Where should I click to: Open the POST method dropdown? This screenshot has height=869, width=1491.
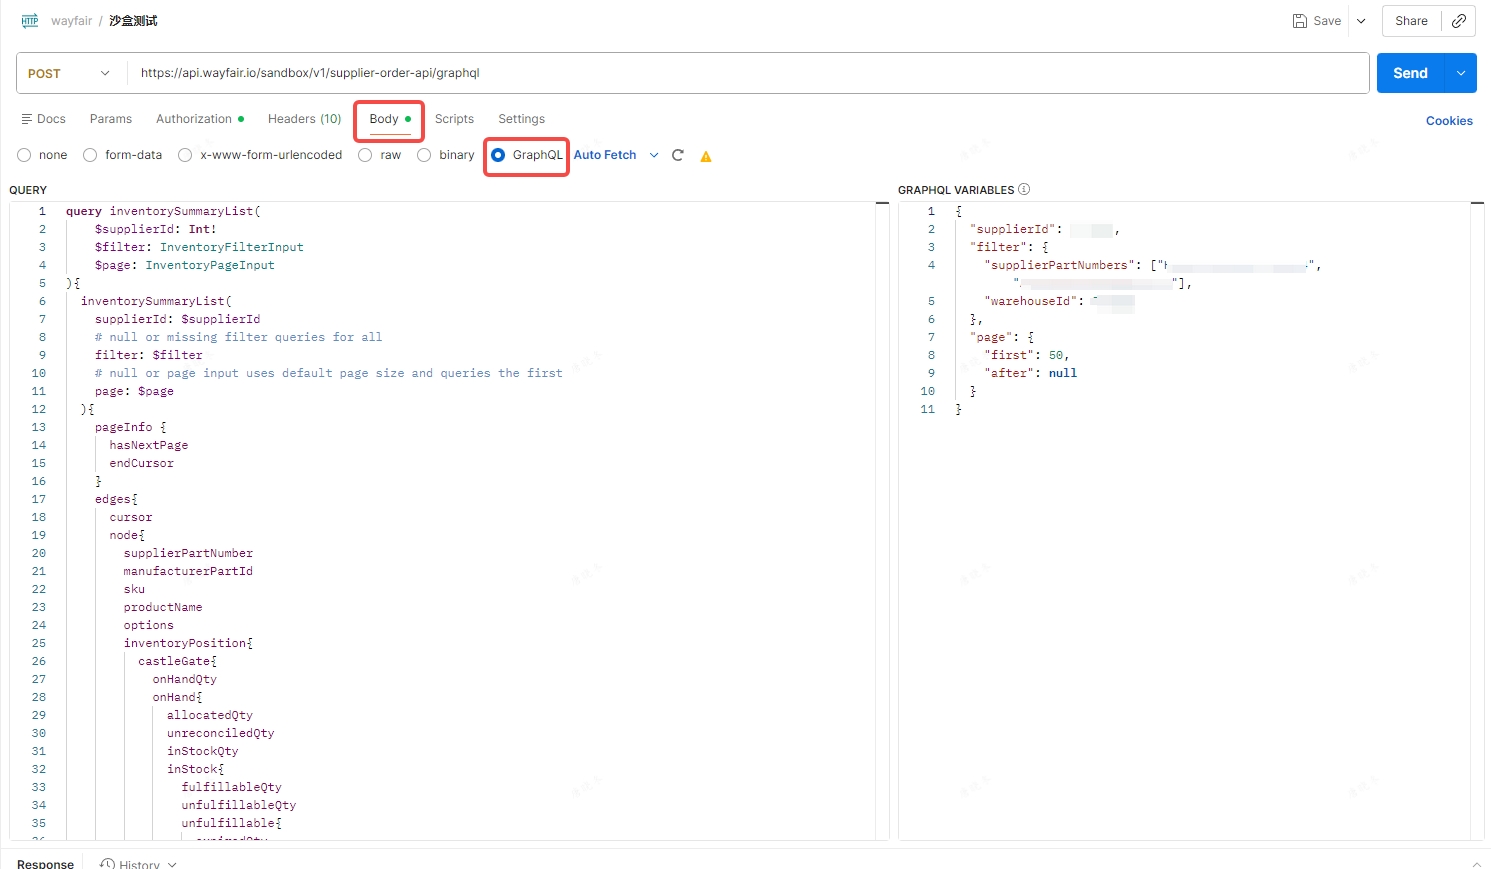pyautogui.click(x=70, y=73)
